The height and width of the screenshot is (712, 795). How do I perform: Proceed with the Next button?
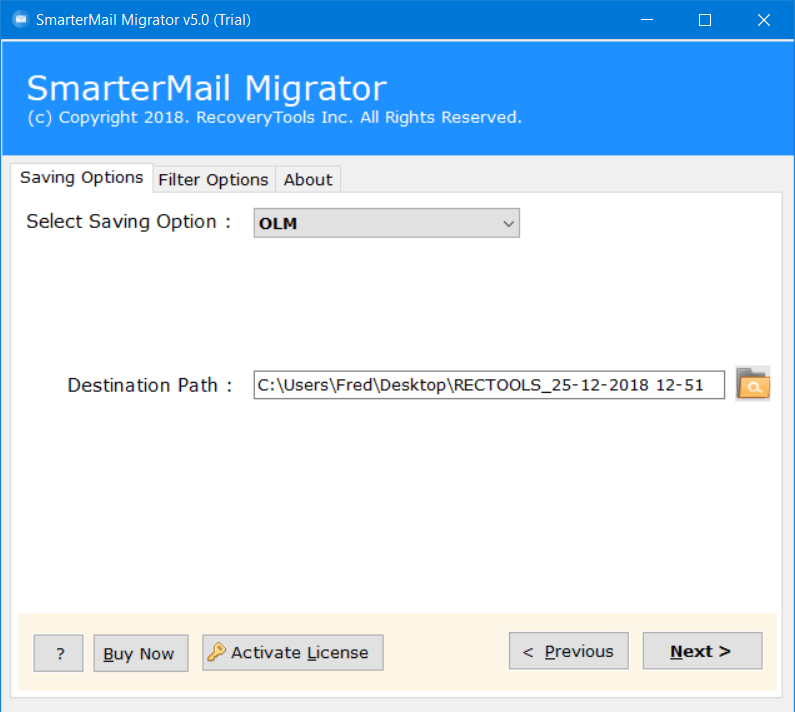(x=702, y=651)
